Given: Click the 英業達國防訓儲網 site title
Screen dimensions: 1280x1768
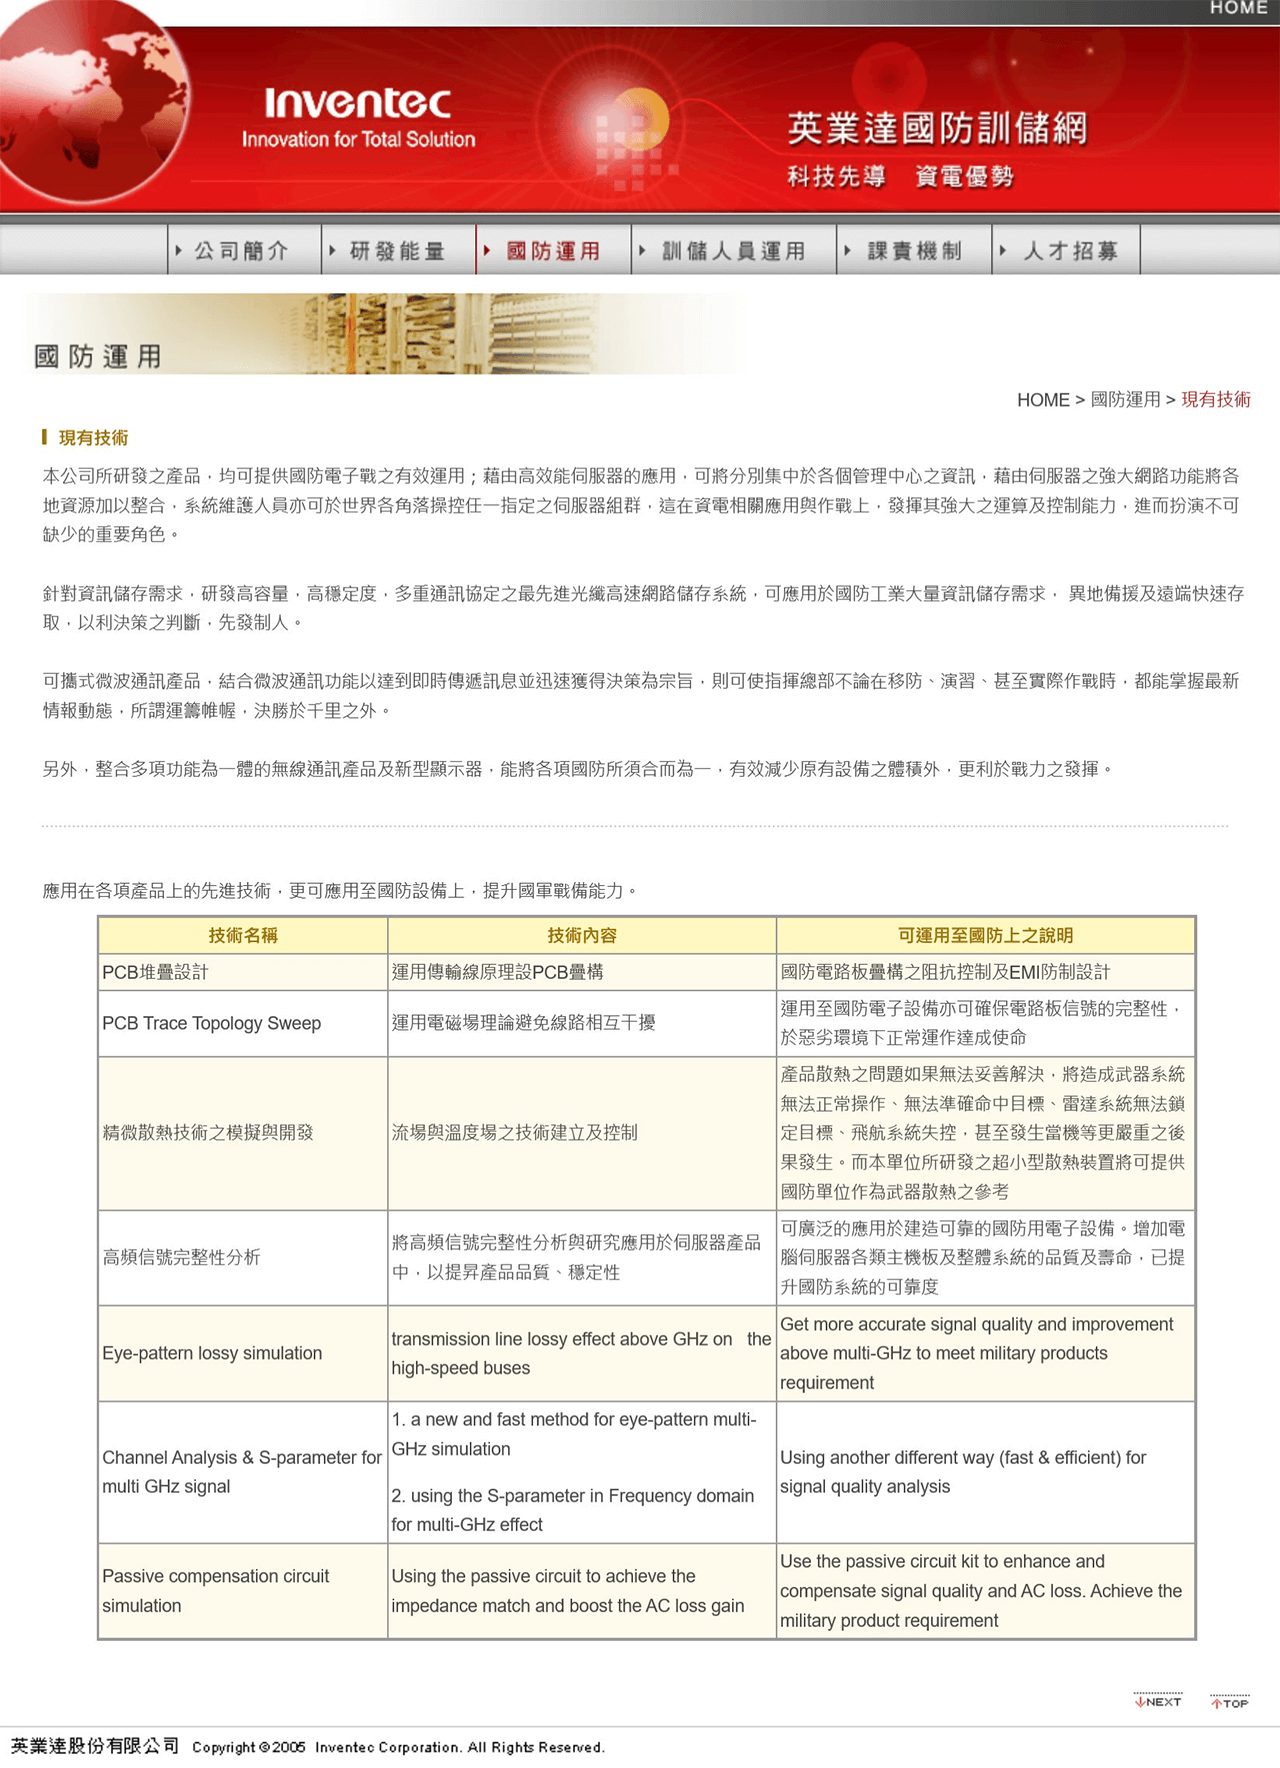Looking at the screenshot, I should (x=937, y=128).
